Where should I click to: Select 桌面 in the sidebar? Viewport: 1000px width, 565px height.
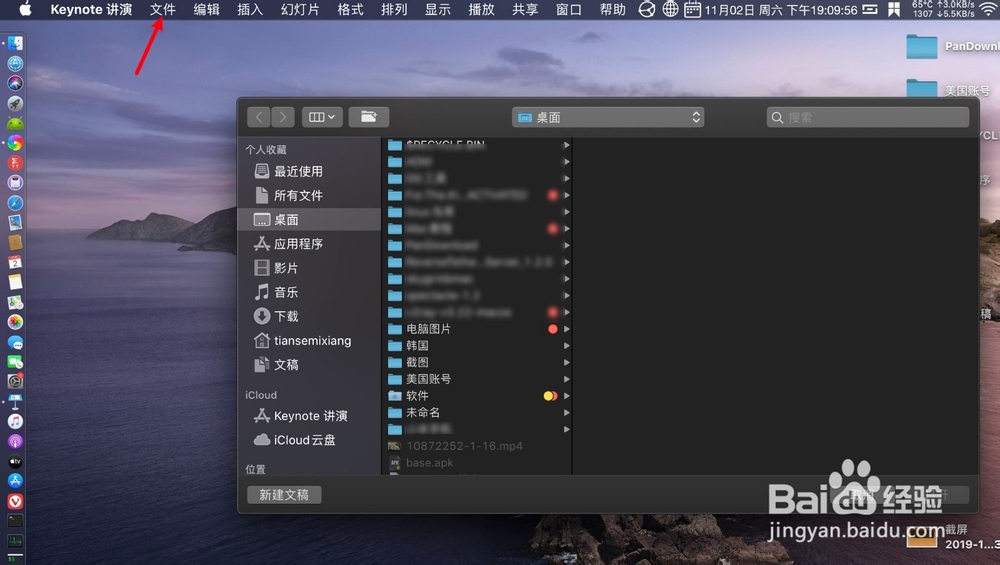(309, 219)
